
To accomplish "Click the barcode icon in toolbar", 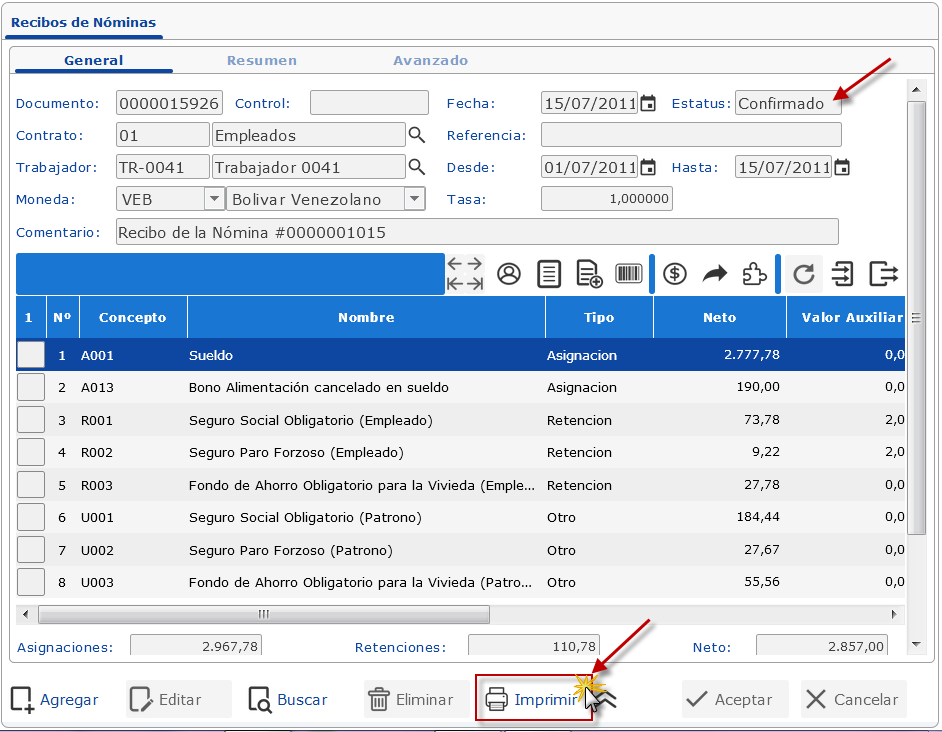I will 629,274.
